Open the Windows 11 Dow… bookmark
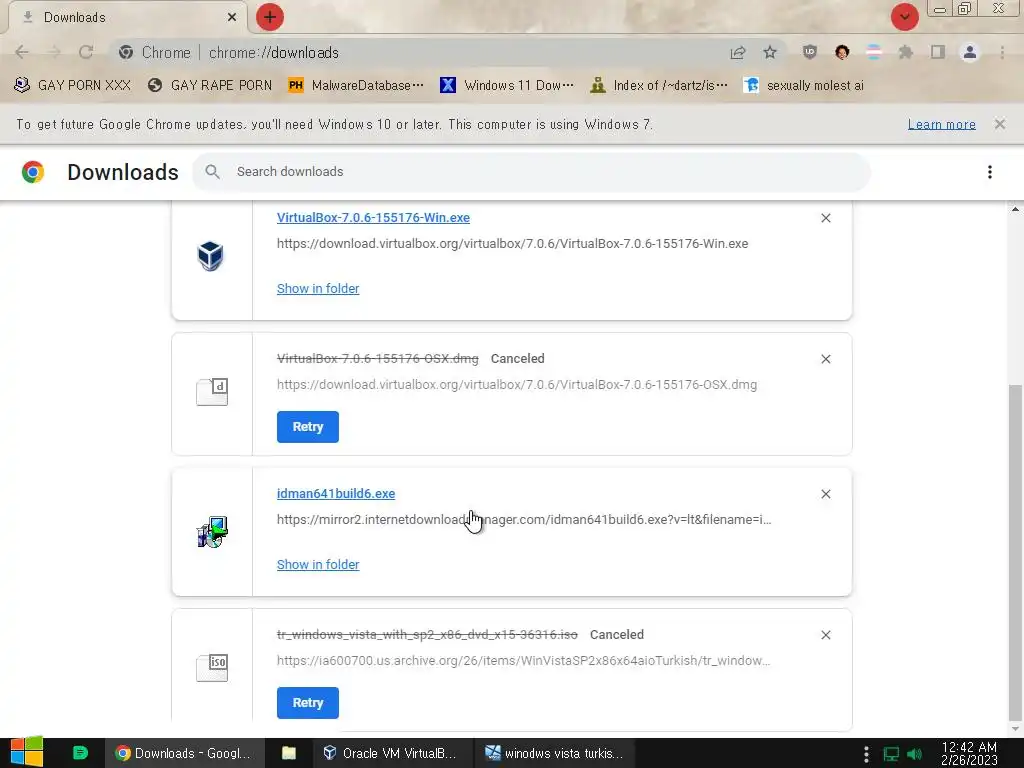The image size is (1024, 768). [507, 85]
